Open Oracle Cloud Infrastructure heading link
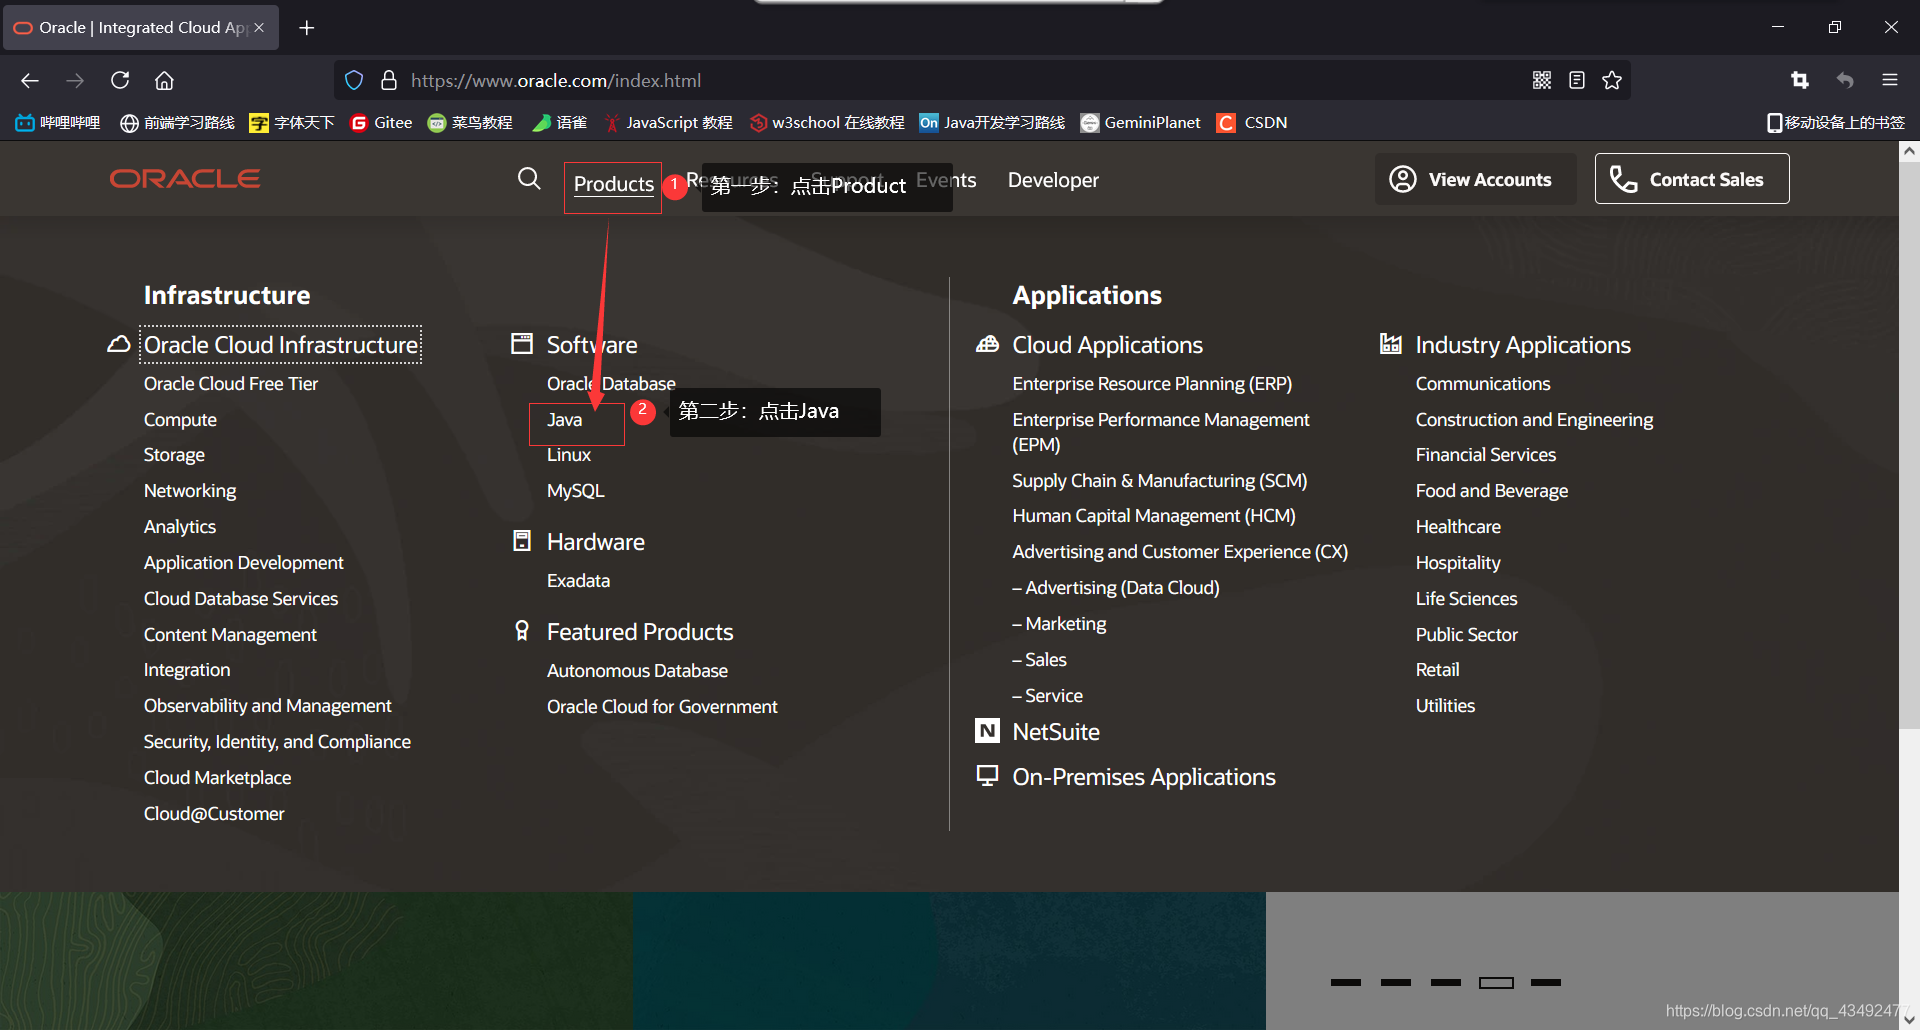 pos(281,345)
